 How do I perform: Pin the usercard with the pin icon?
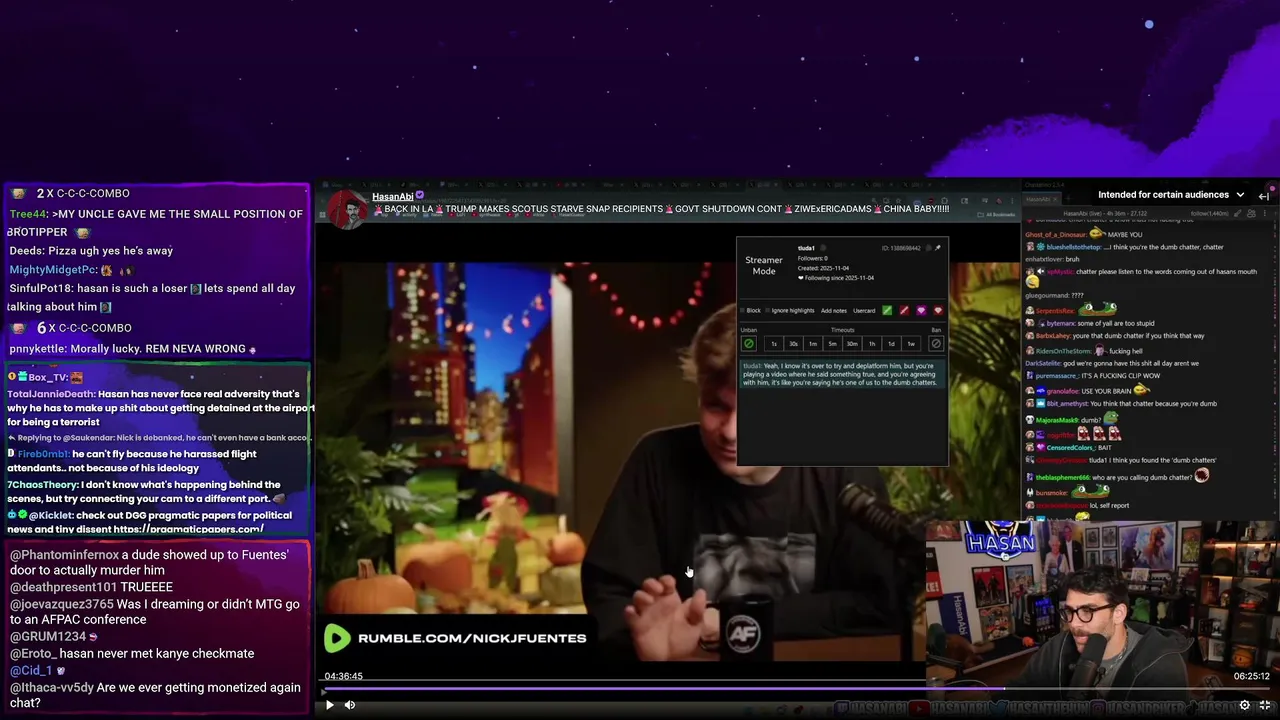[937, 248]
